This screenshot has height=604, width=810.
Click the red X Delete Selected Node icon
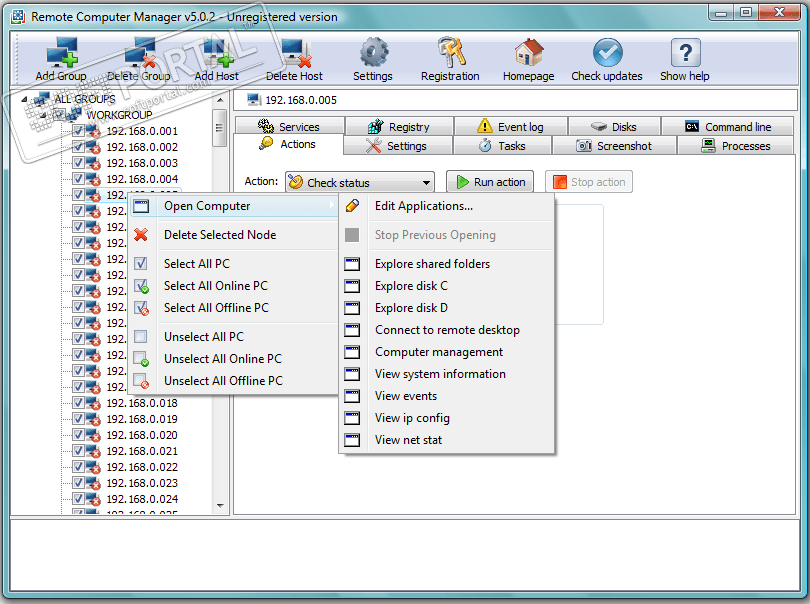coord(141,235)
